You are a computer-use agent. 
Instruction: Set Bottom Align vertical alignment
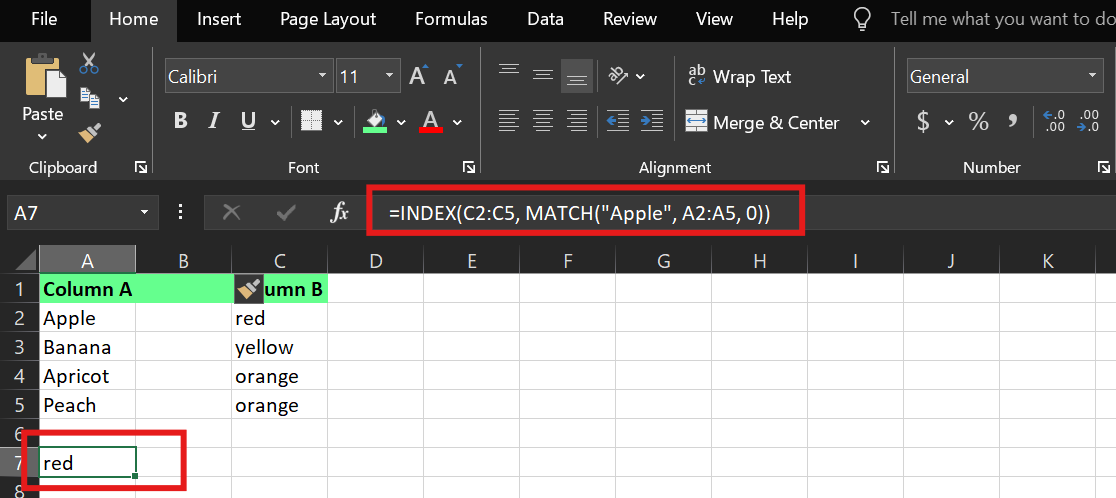[577, 75]
